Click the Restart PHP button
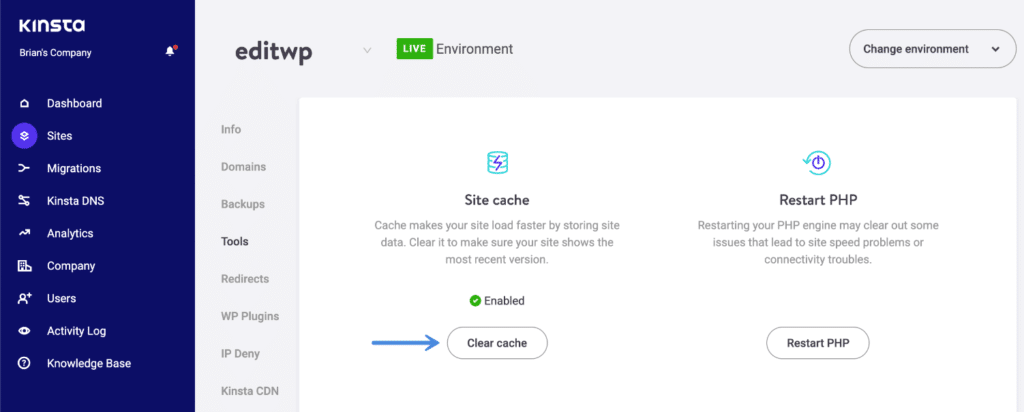Image resolution: width=1024 pixels, height=412 pixels. tap(818, 343)
